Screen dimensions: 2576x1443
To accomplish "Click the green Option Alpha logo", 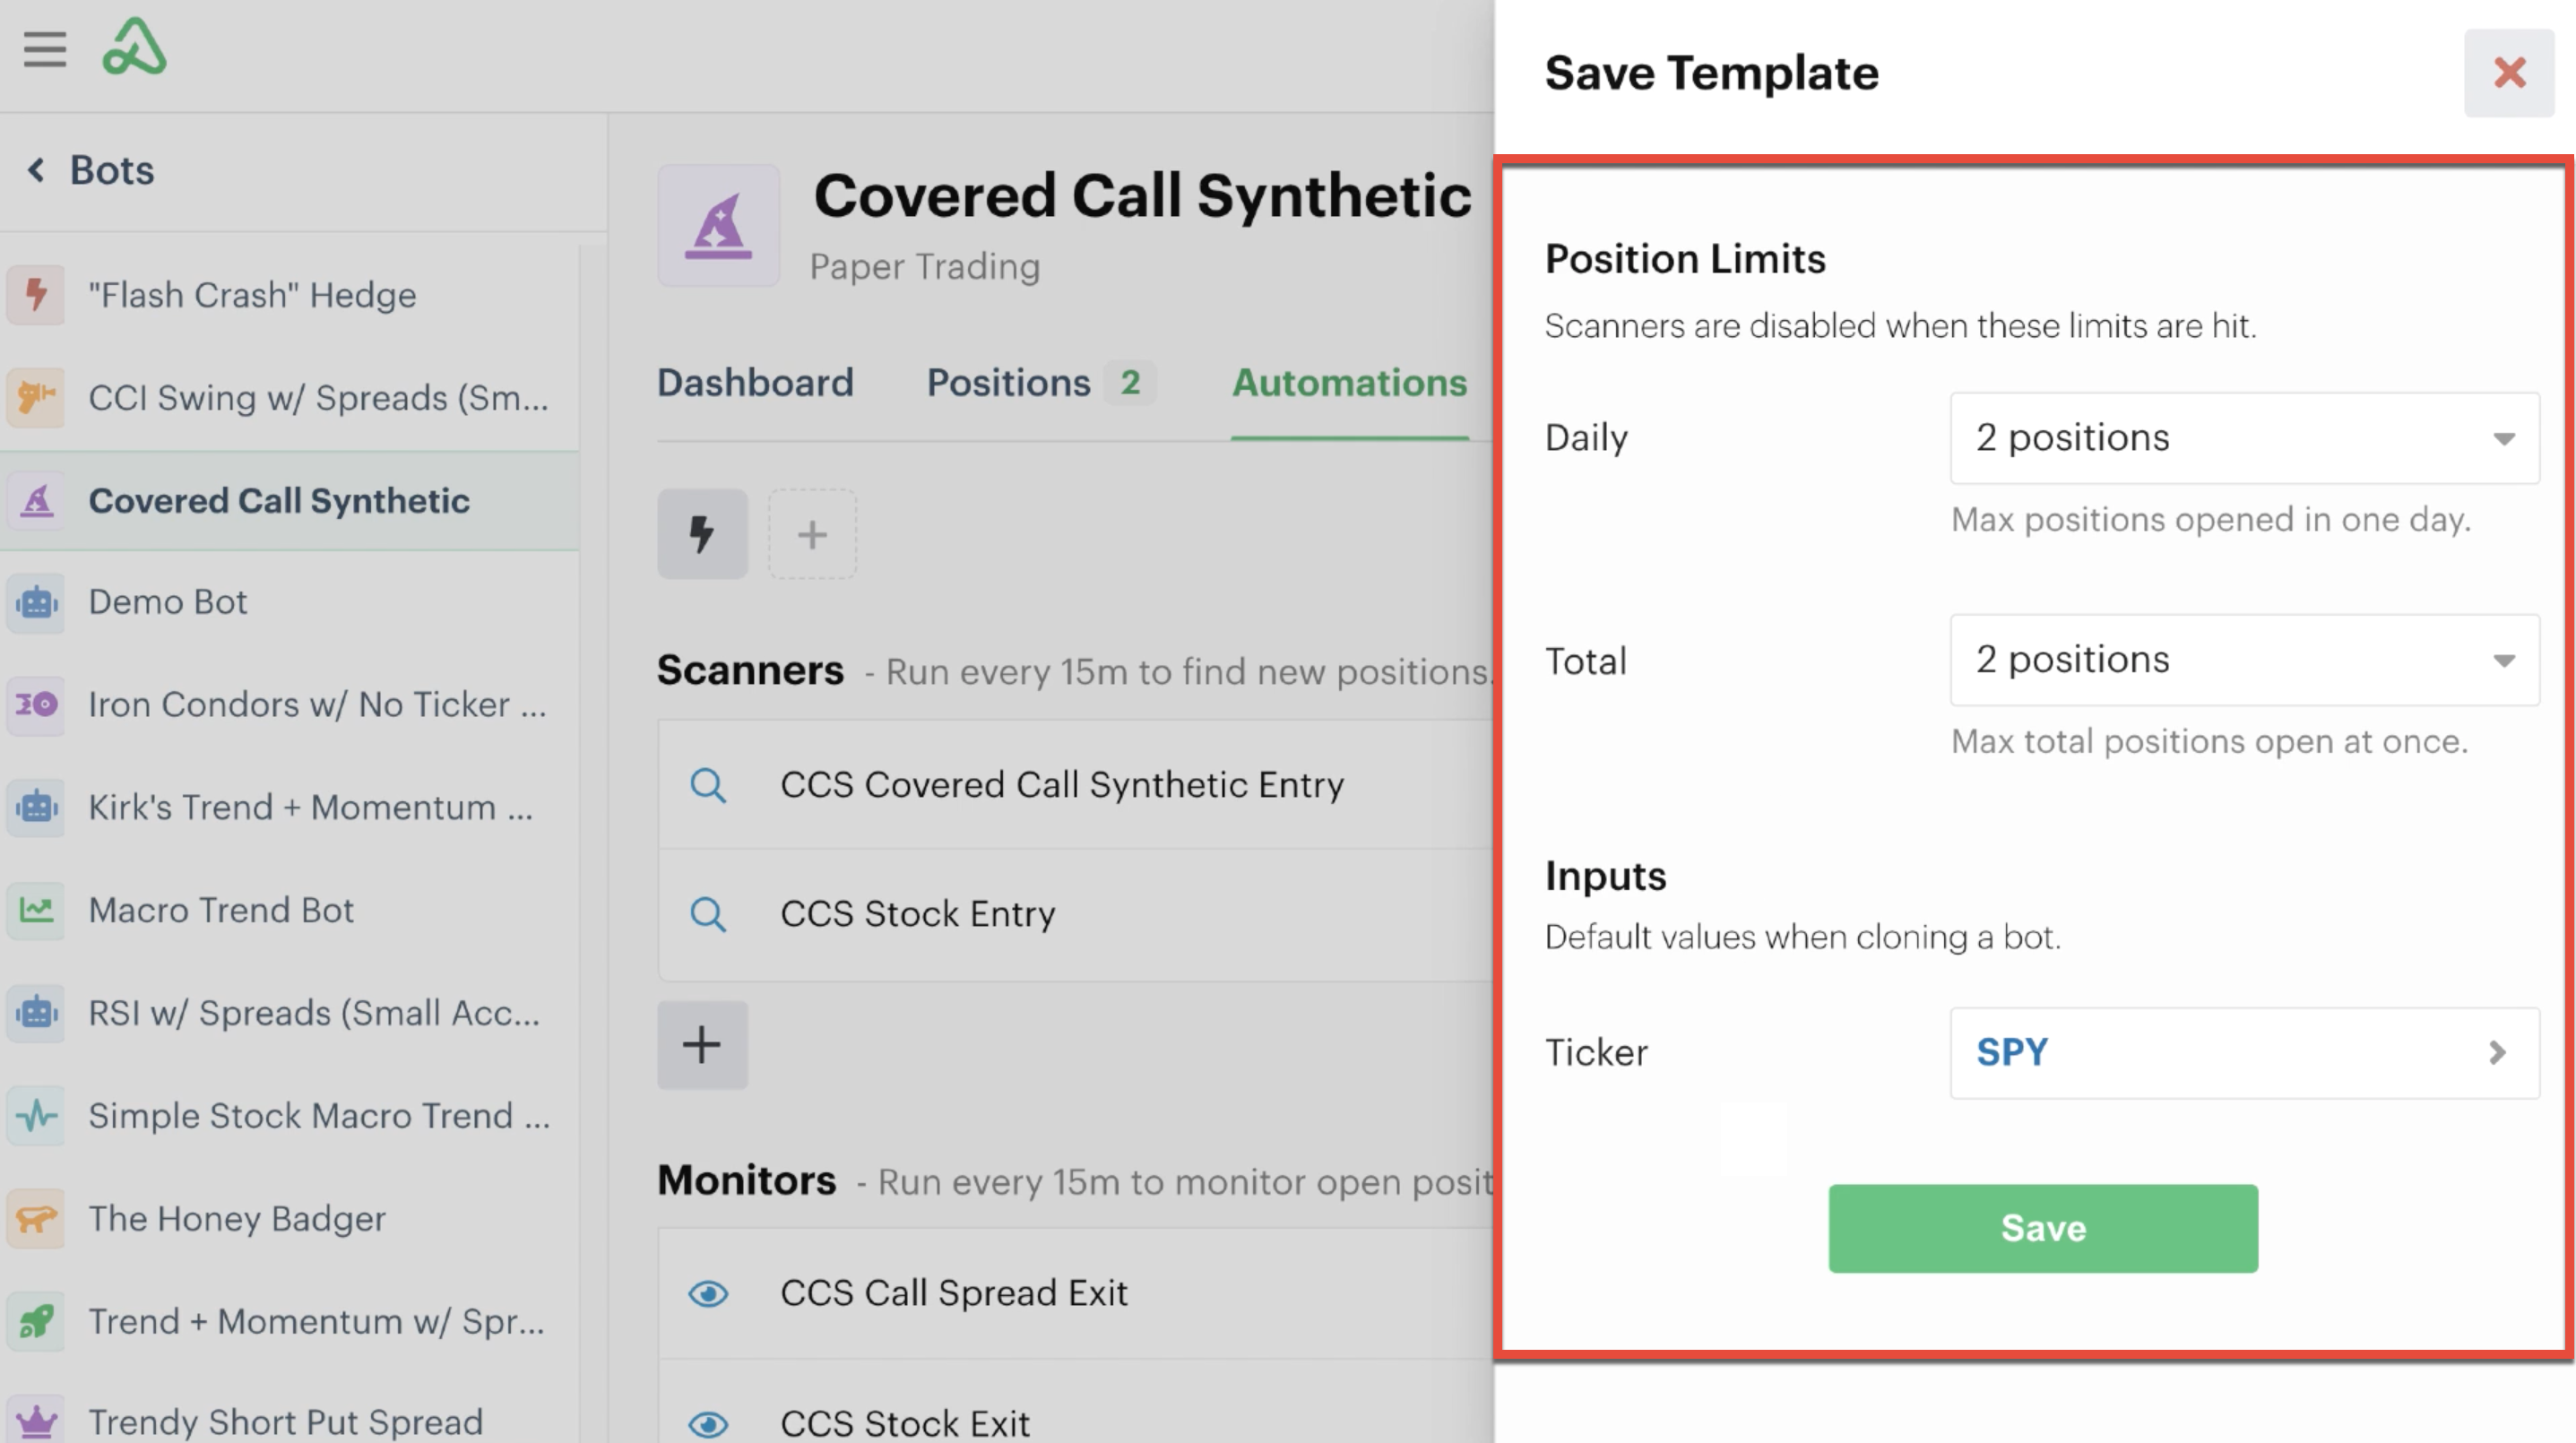I will (x=134, y=47).
